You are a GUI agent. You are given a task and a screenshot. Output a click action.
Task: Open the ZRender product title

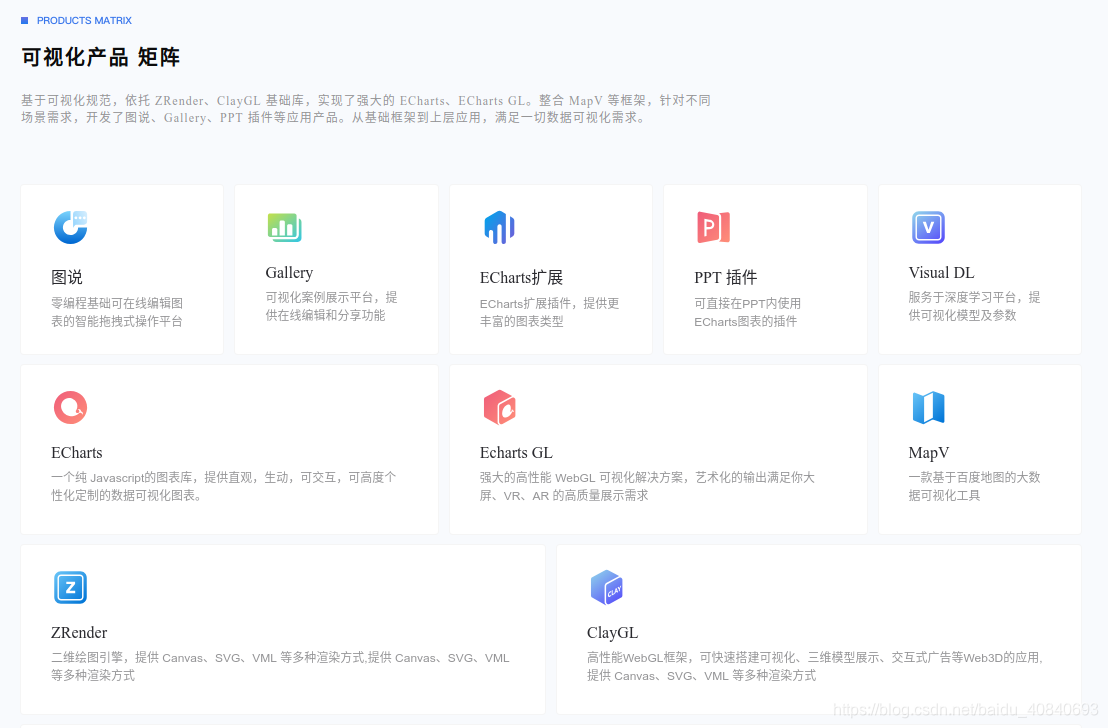click(x=79, y=633)
